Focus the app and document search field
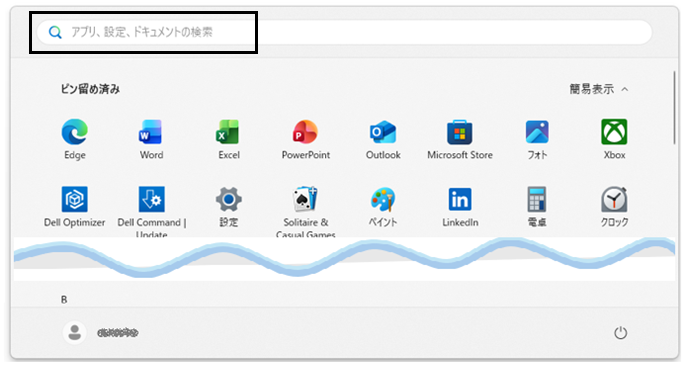 pos(345,32)
